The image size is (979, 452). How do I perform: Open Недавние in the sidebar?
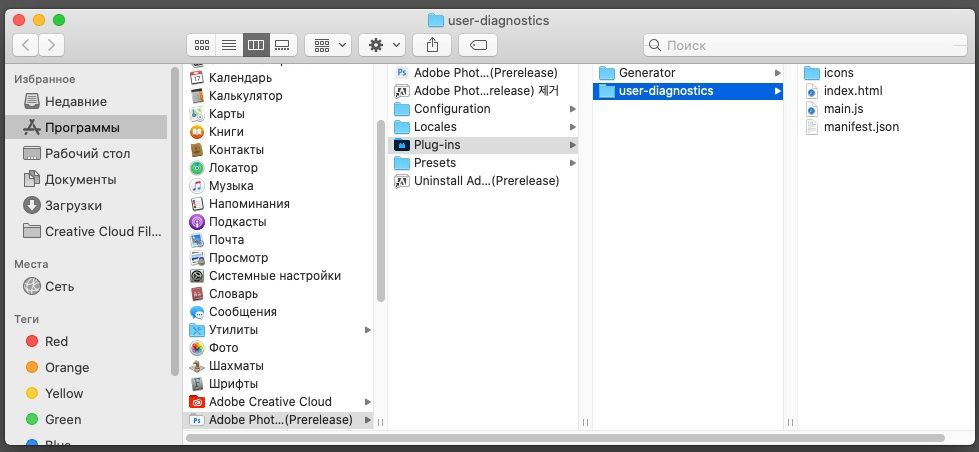(x=86, y=101)
